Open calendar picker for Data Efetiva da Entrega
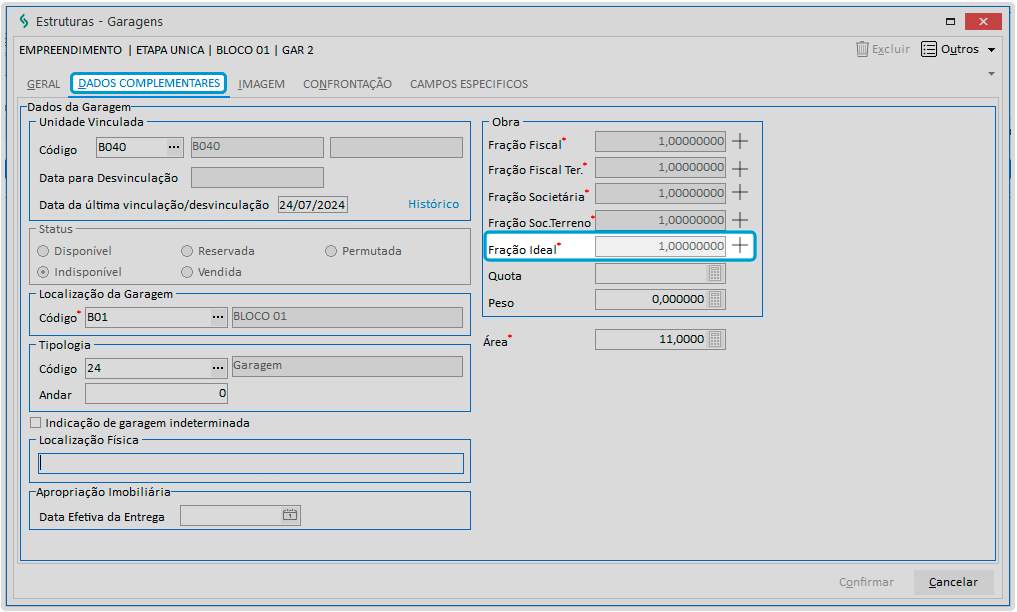Screen dimensions: 1017x612 click(290, 515)
